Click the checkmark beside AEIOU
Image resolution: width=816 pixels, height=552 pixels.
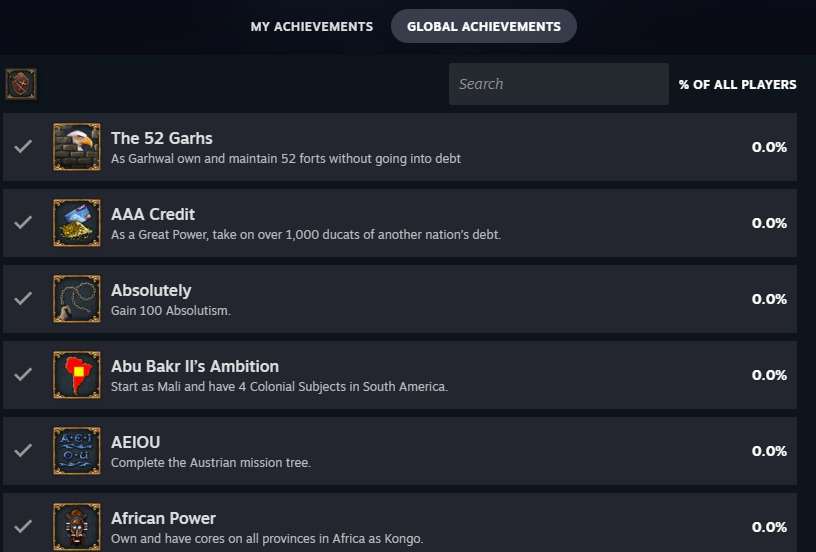pyautogui.click(x=23, y=450)
